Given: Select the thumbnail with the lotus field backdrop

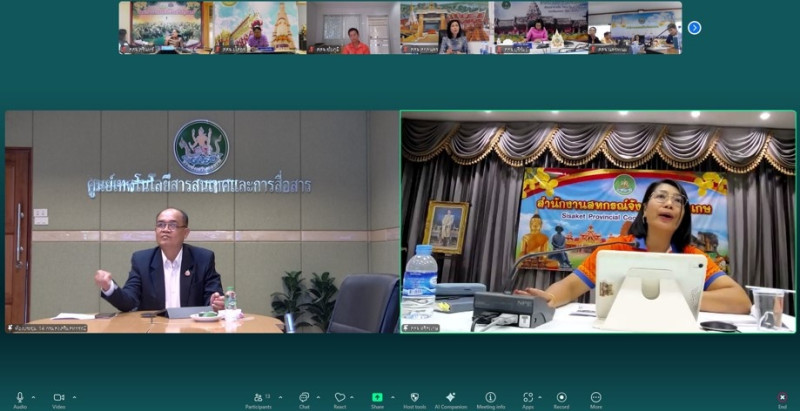Looking at the screenshot, I should coord(166,28).
